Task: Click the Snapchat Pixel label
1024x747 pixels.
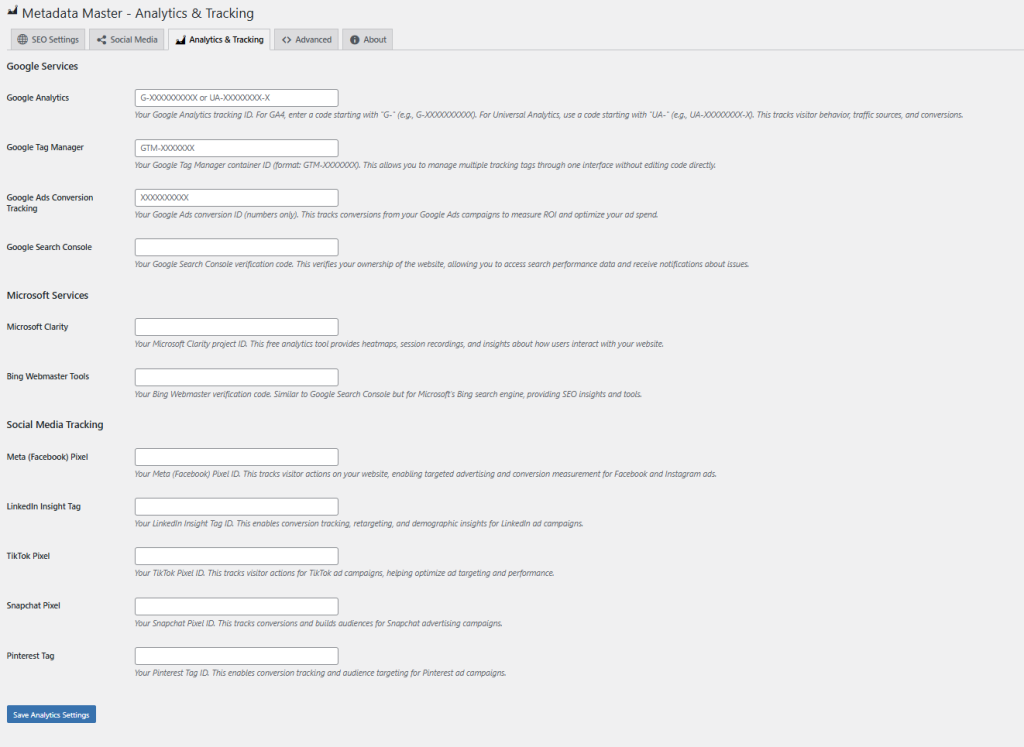Action: [33, 605]
